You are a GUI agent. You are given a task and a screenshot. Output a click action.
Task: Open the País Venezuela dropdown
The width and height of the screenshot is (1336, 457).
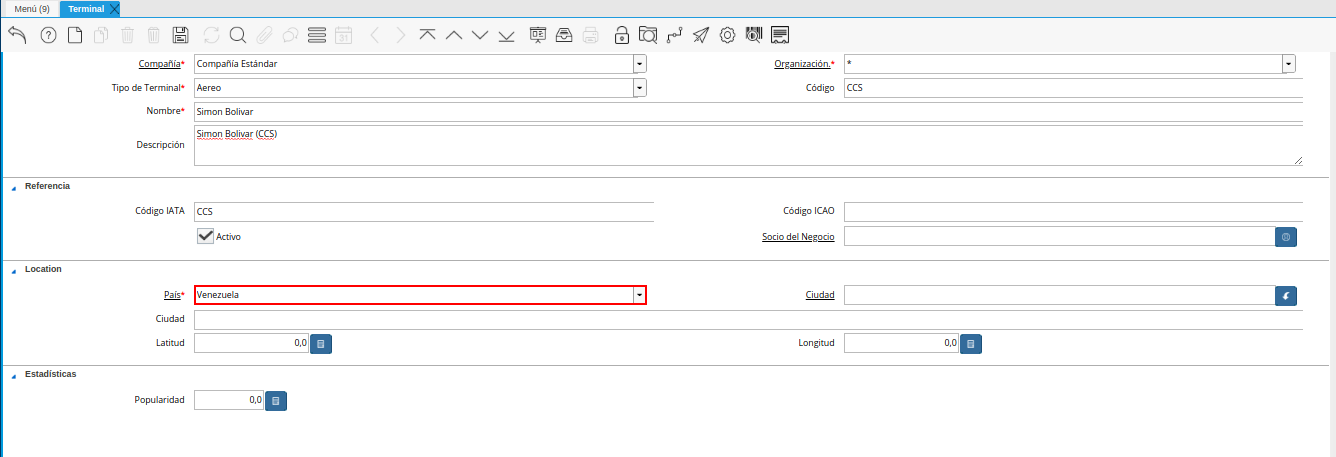639,295
